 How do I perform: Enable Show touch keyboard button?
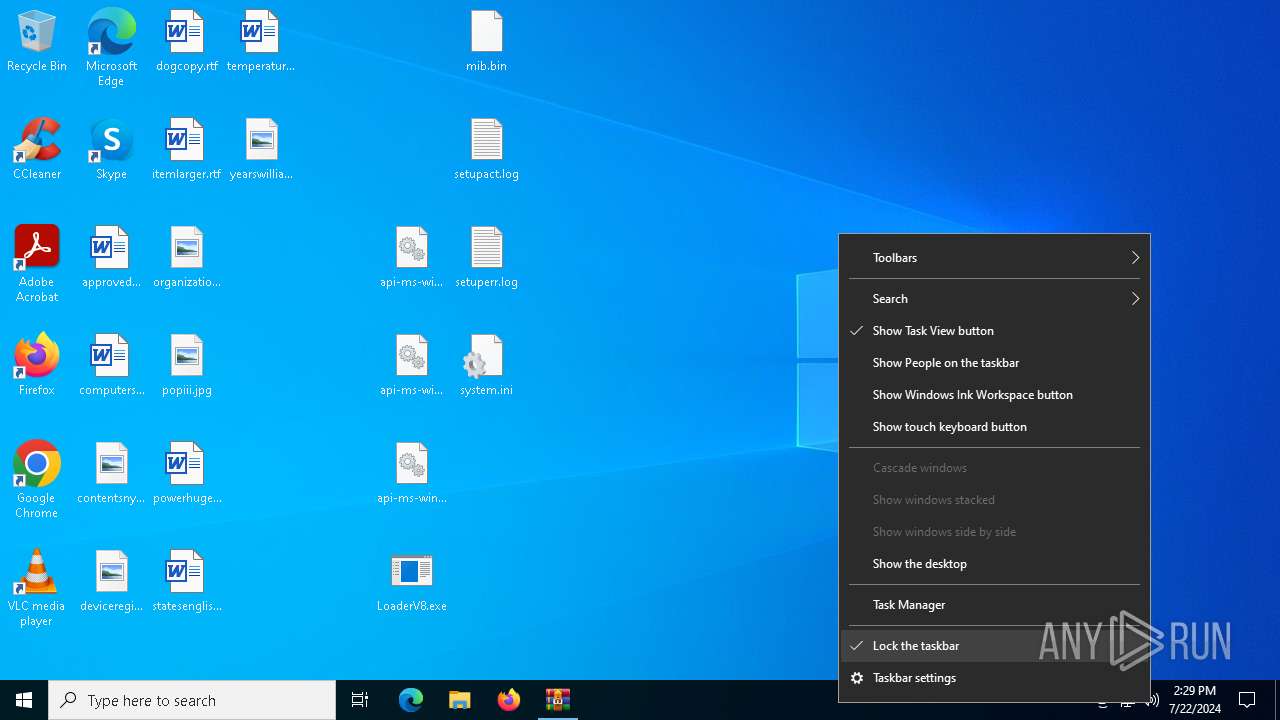pyautogui.click(x=994, y=427)
